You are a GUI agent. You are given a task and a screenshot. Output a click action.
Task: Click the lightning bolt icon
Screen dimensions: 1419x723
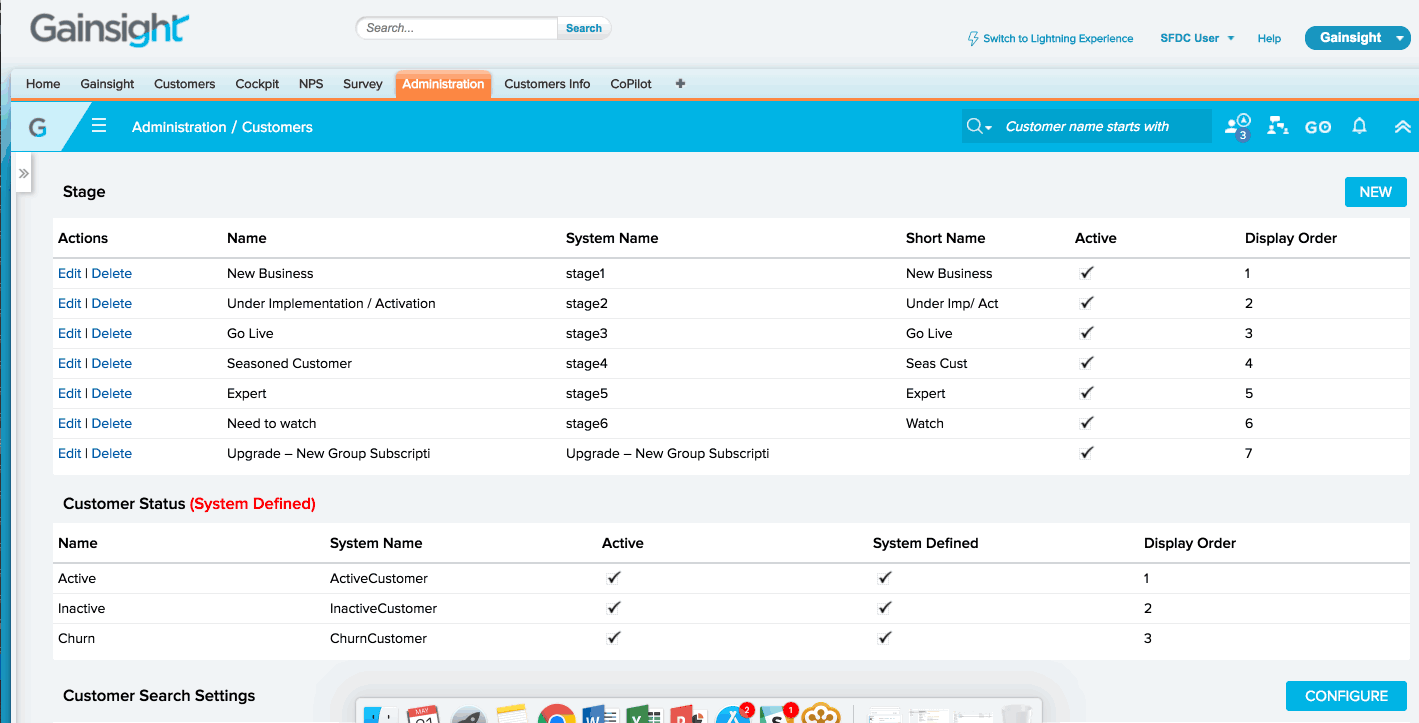pos(973,38)
